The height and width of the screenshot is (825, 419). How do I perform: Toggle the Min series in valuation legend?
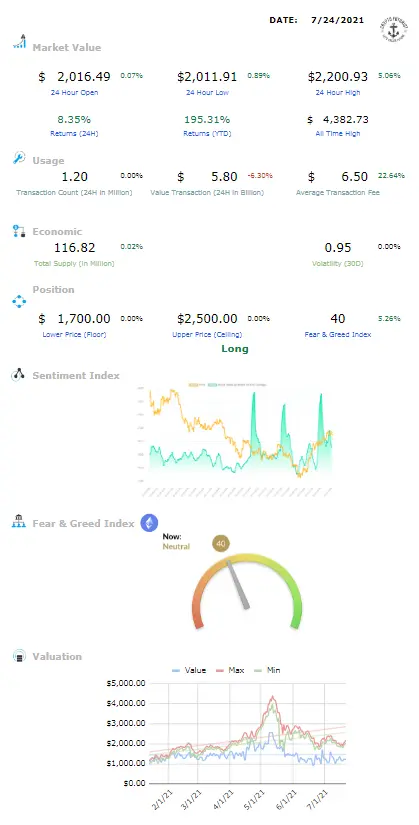267,670
